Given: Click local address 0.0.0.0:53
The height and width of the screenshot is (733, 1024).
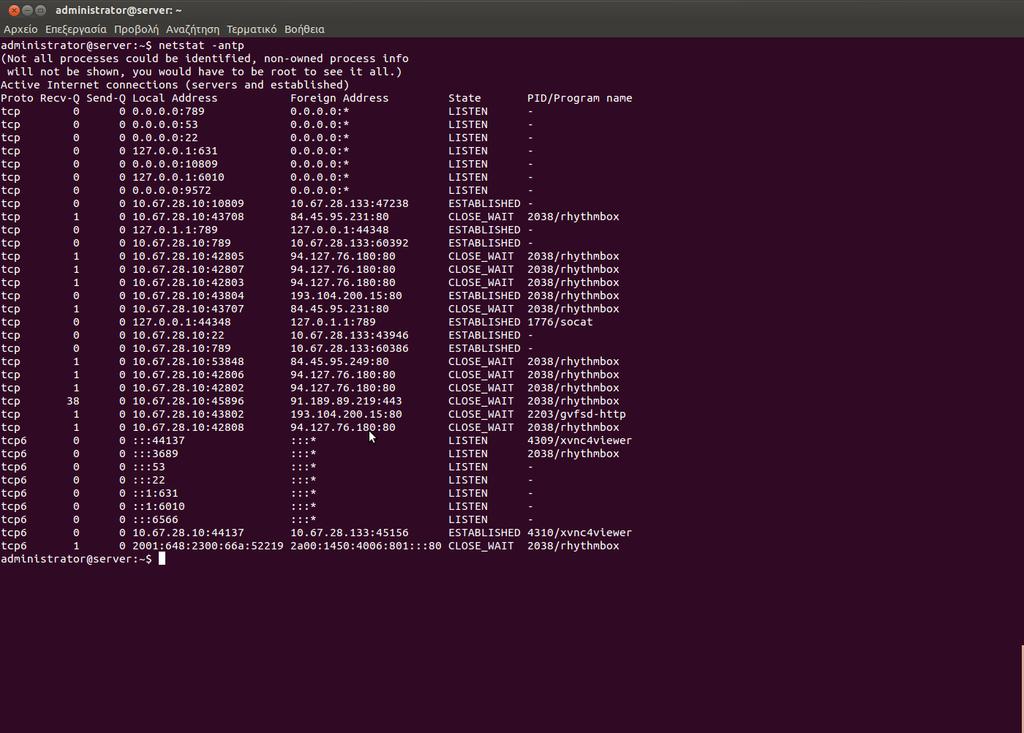Looking at the screenshot, I should pyautogui.click(x=165, y=125).
